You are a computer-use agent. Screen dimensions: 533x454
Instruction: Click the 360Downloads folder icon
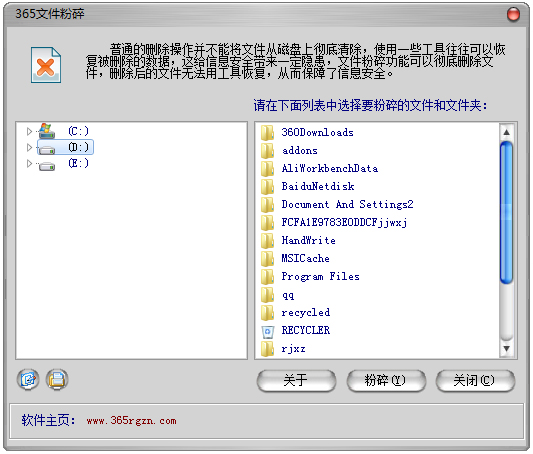click(268, 133)
